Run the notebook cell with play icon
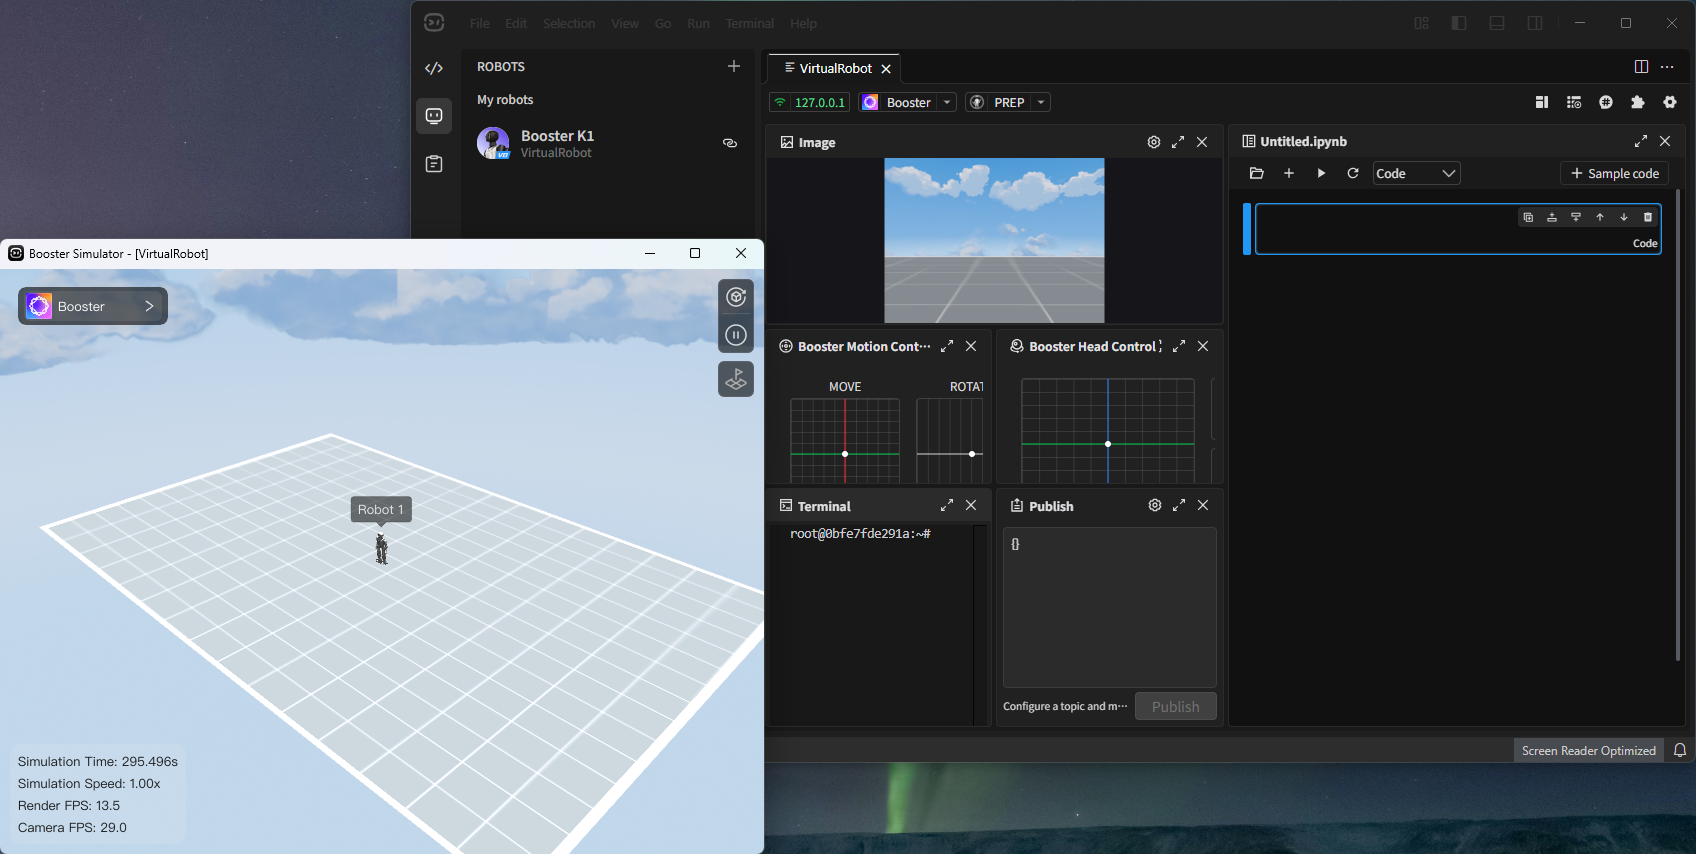 (1321, 173)
